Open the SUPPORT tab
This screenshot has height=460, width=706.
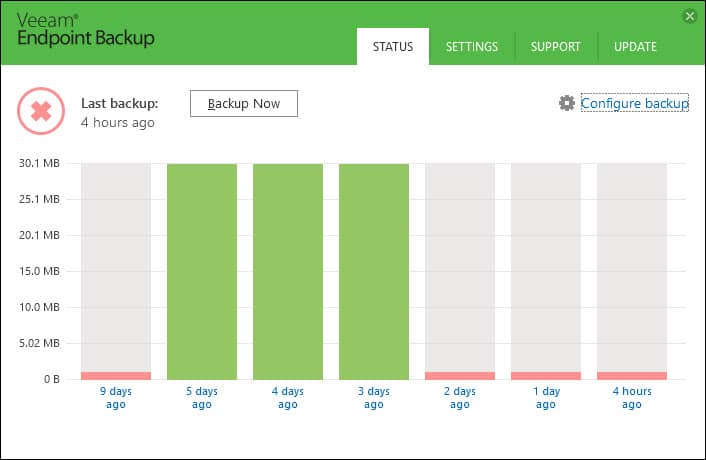(x=555, y=46)
